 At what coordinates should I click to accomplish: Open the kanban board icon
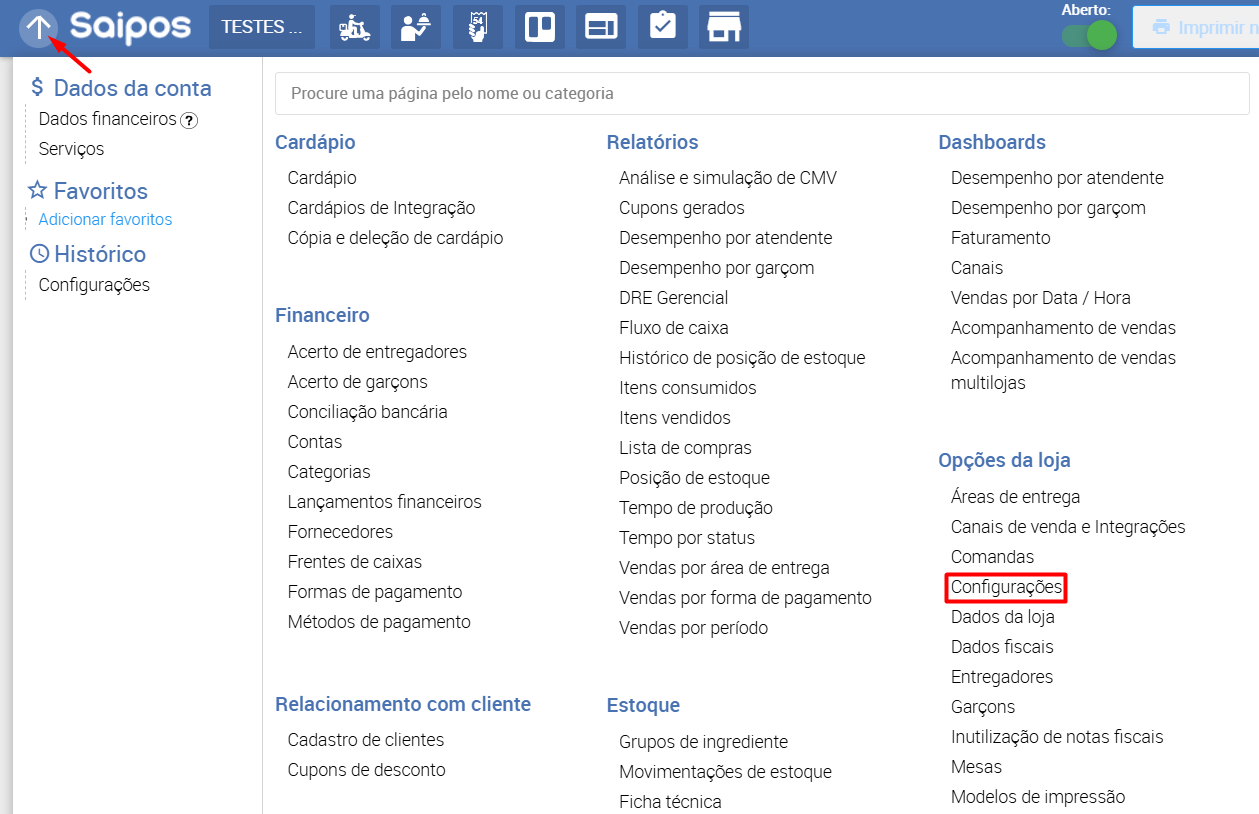pos(540,27)
